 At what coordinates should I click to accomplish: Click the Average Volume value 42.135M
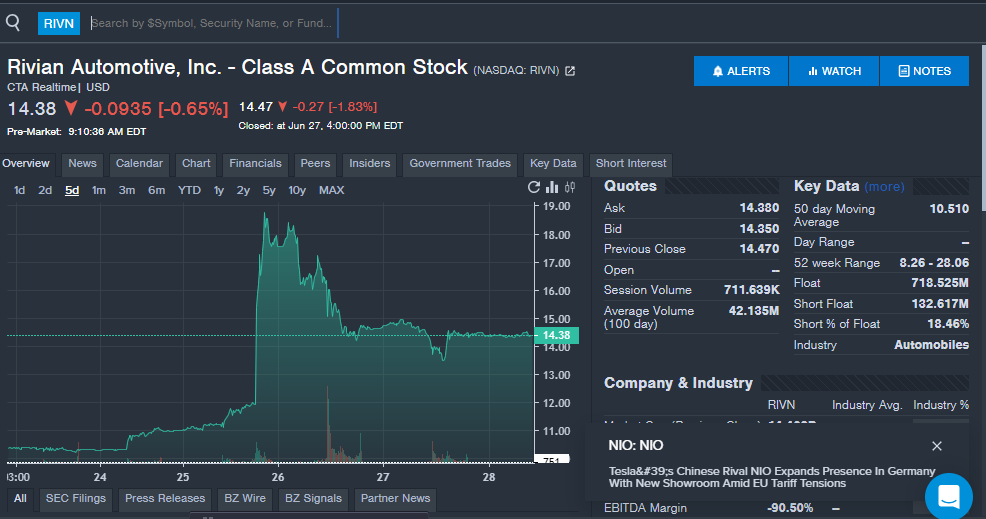[x=753, y=311]
